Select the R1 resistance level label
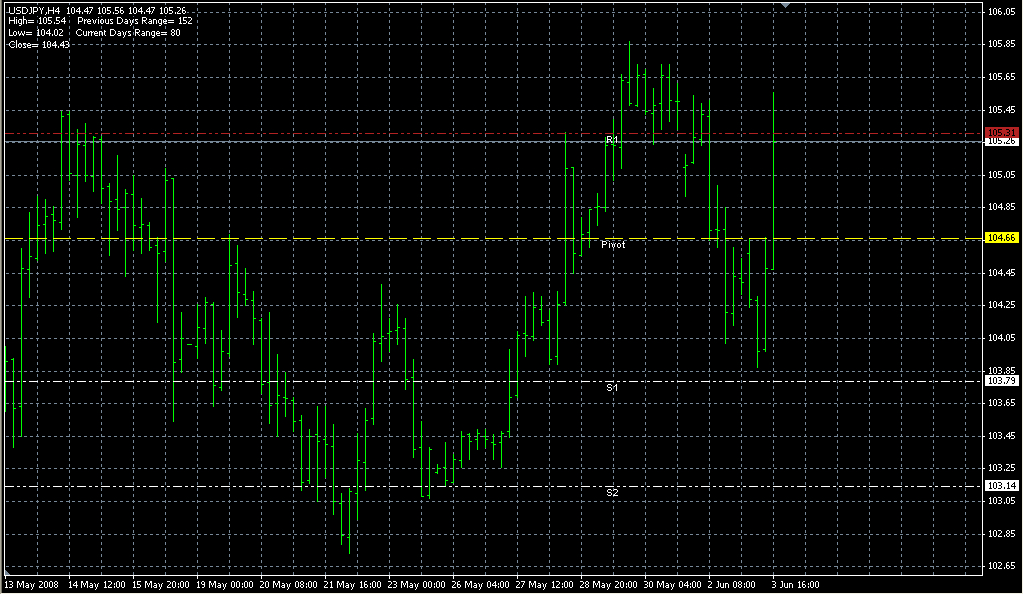 pyautogui.click(x=612, y=139)
